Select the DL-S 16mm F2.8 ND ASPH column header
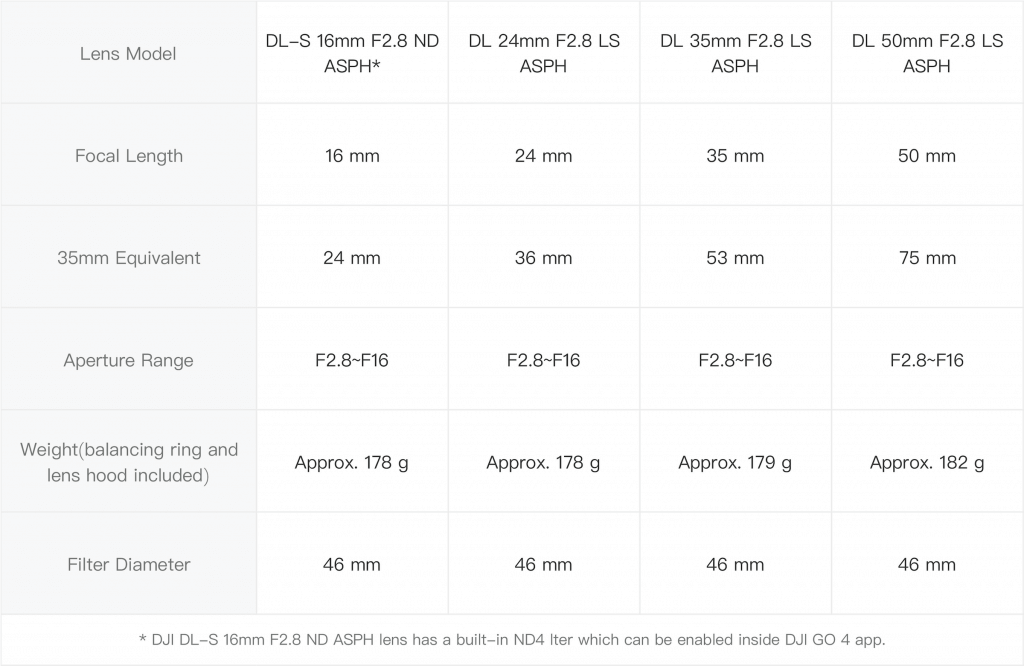Image resolution: width=1024 pixels, height=666 pixels. click(352, 54)
